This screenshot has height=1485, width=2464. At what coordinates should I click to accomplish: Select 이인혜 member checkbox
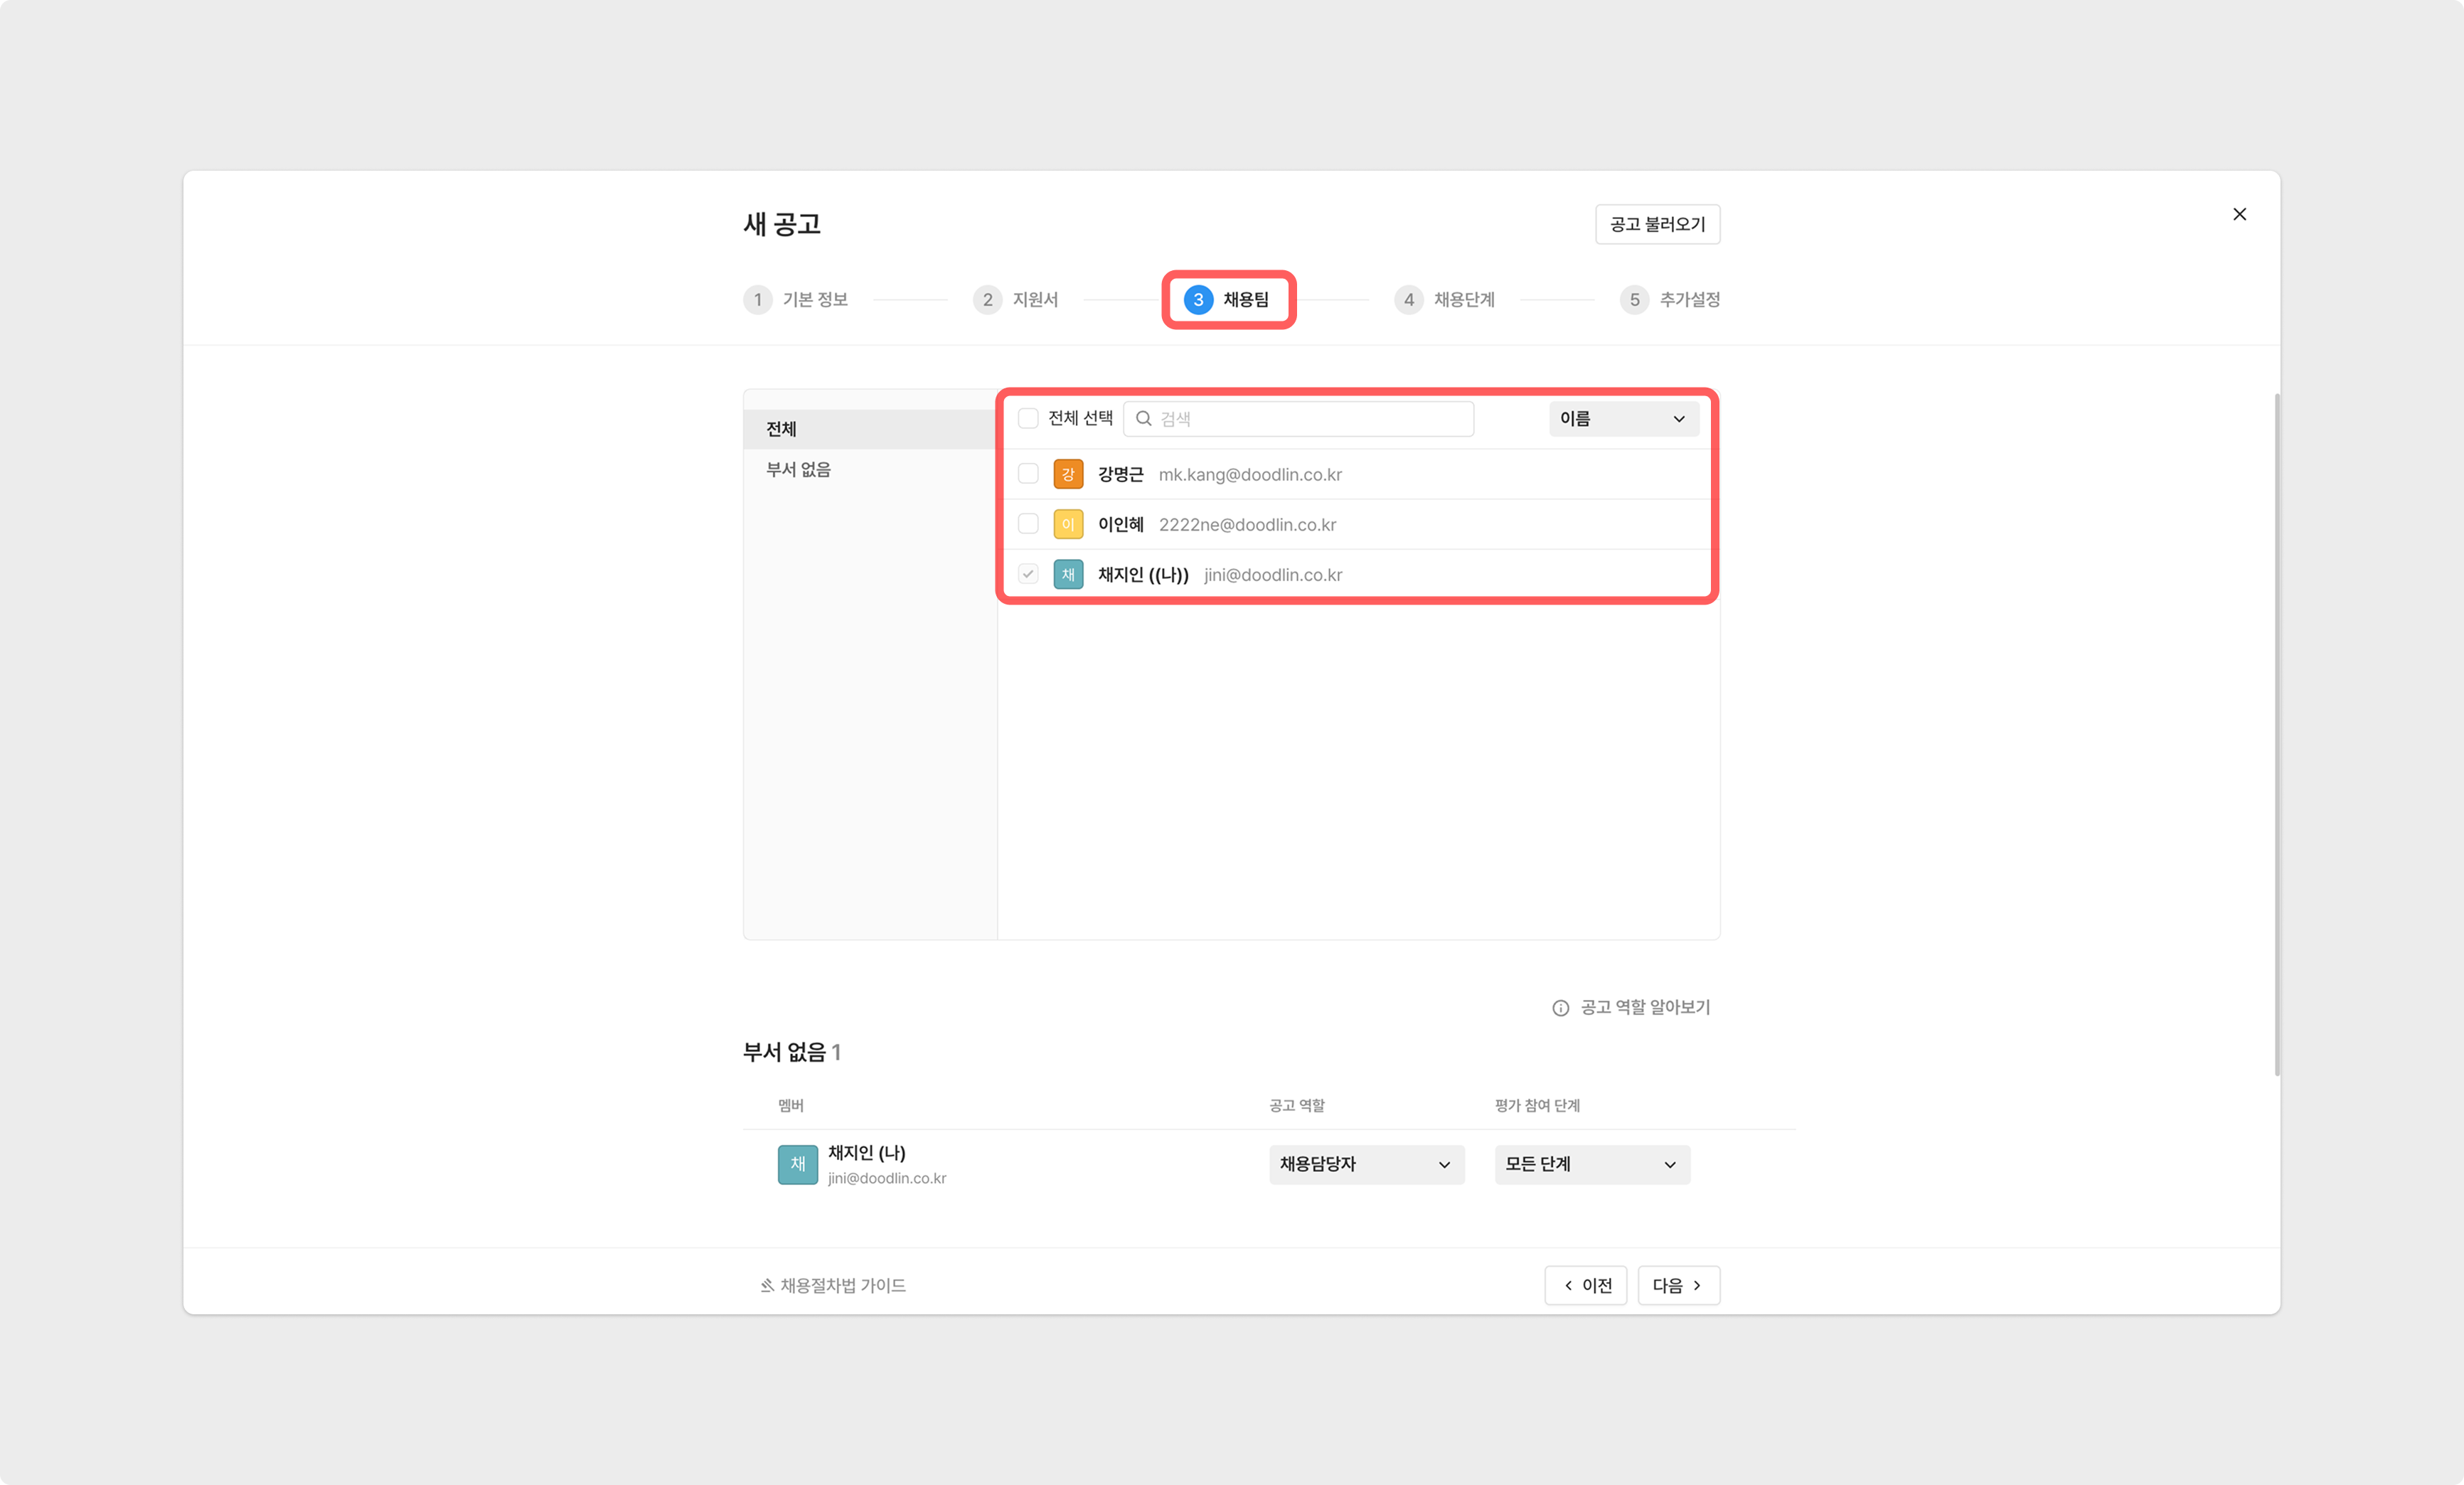[1028, 524]
